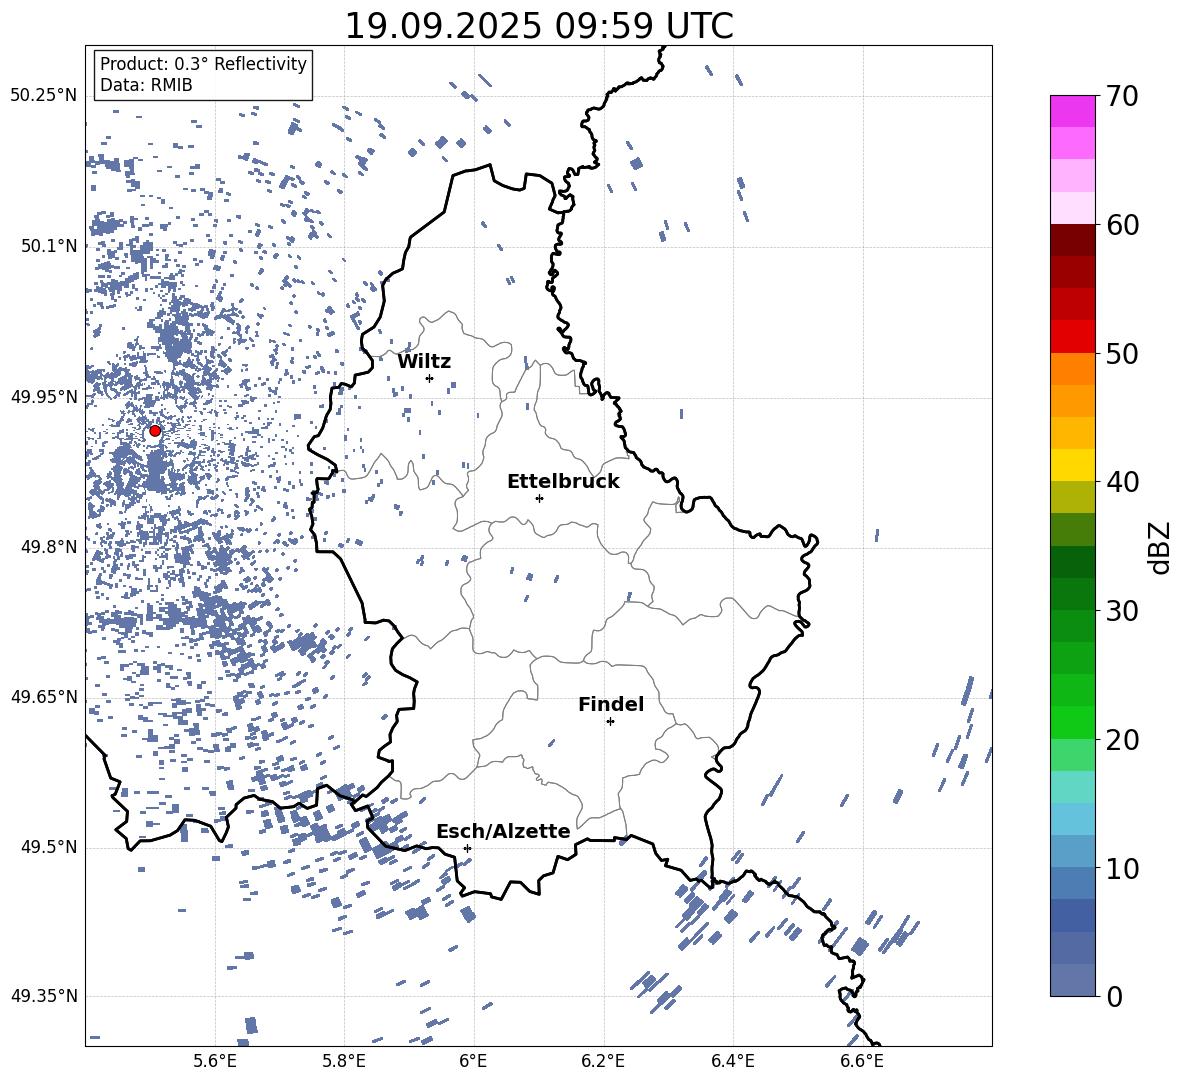Click the 6°E longitude tick label
Screen dimensions: 1184x1081
pos(473,1061)
